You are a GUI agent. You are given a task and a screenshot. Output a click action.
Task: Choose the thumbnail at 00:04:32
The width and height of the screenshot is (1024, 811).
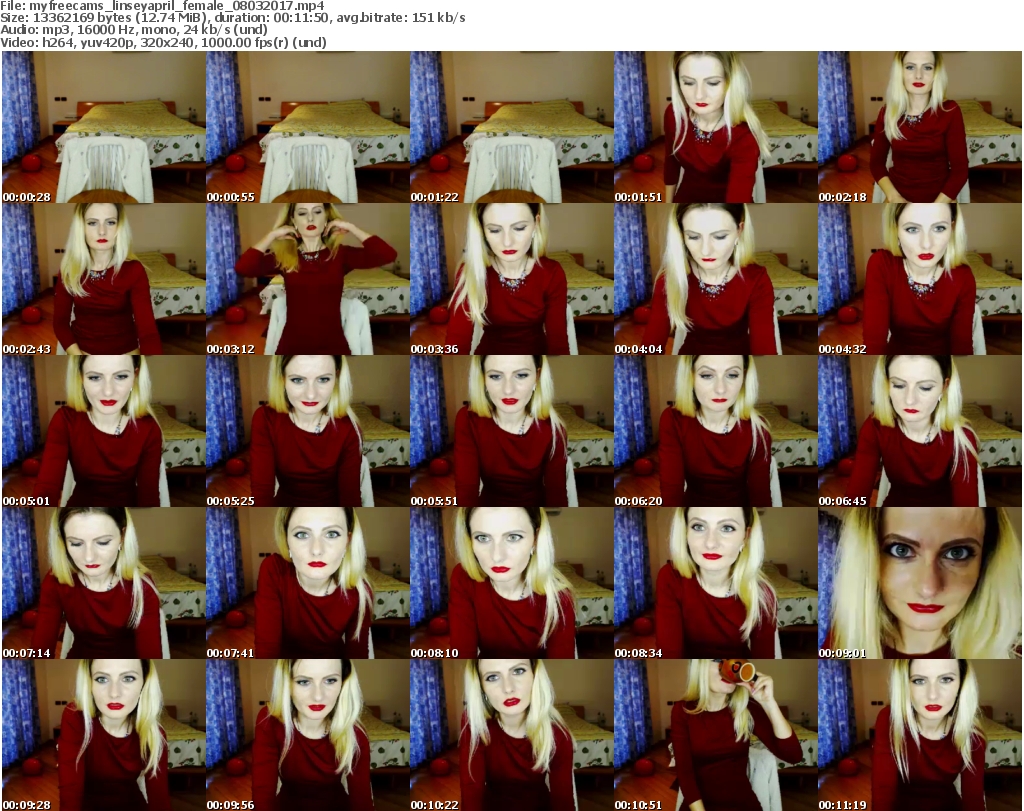[920, 279]
